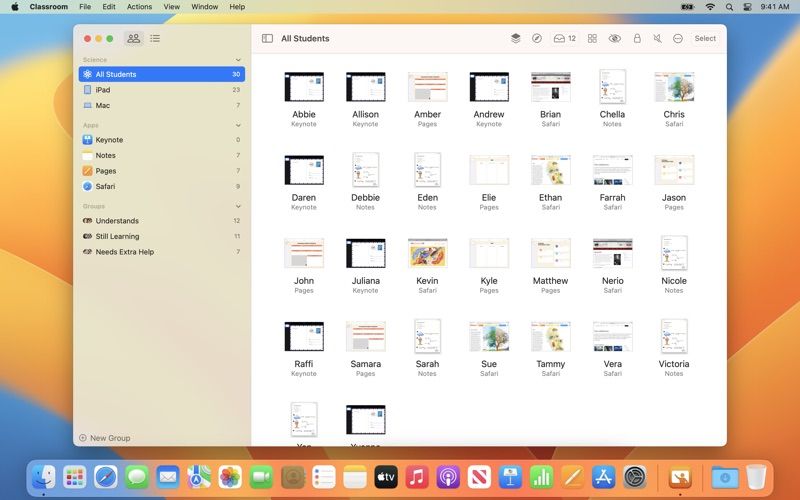The height and width of the screenshot is (500, 800).
Task: Open the shared items inbox showing 12
Action: [565, 38]
